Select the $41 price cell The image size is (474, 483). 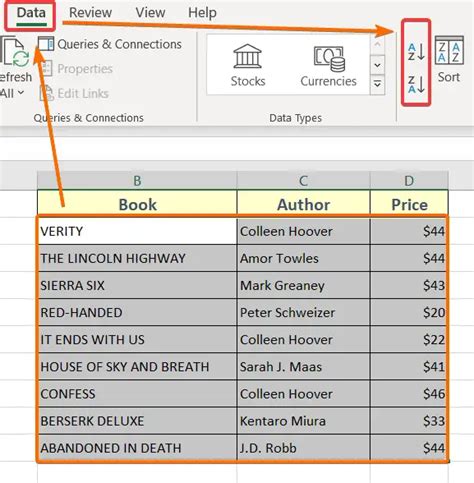pos(409,367)
